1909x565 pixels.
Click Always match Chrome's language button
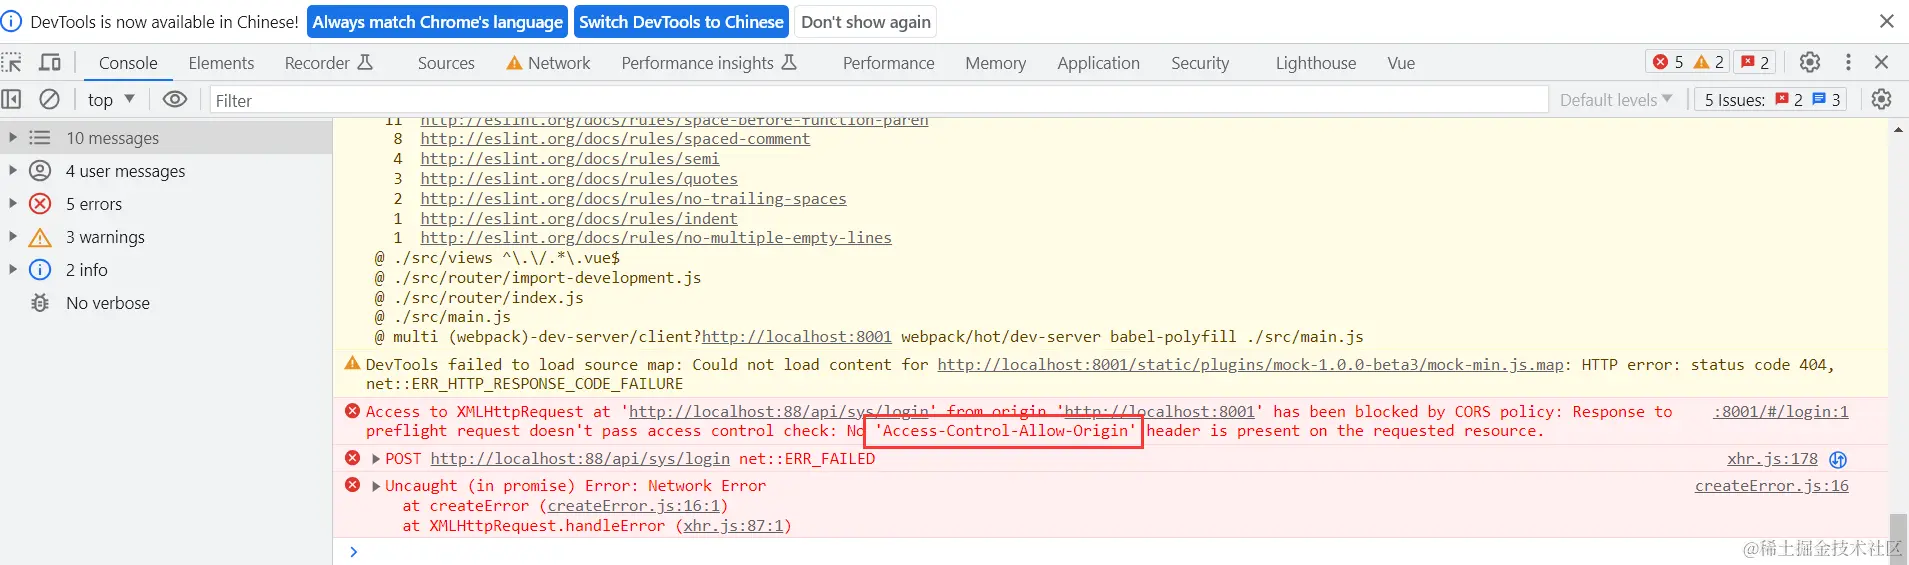(438, 22)
